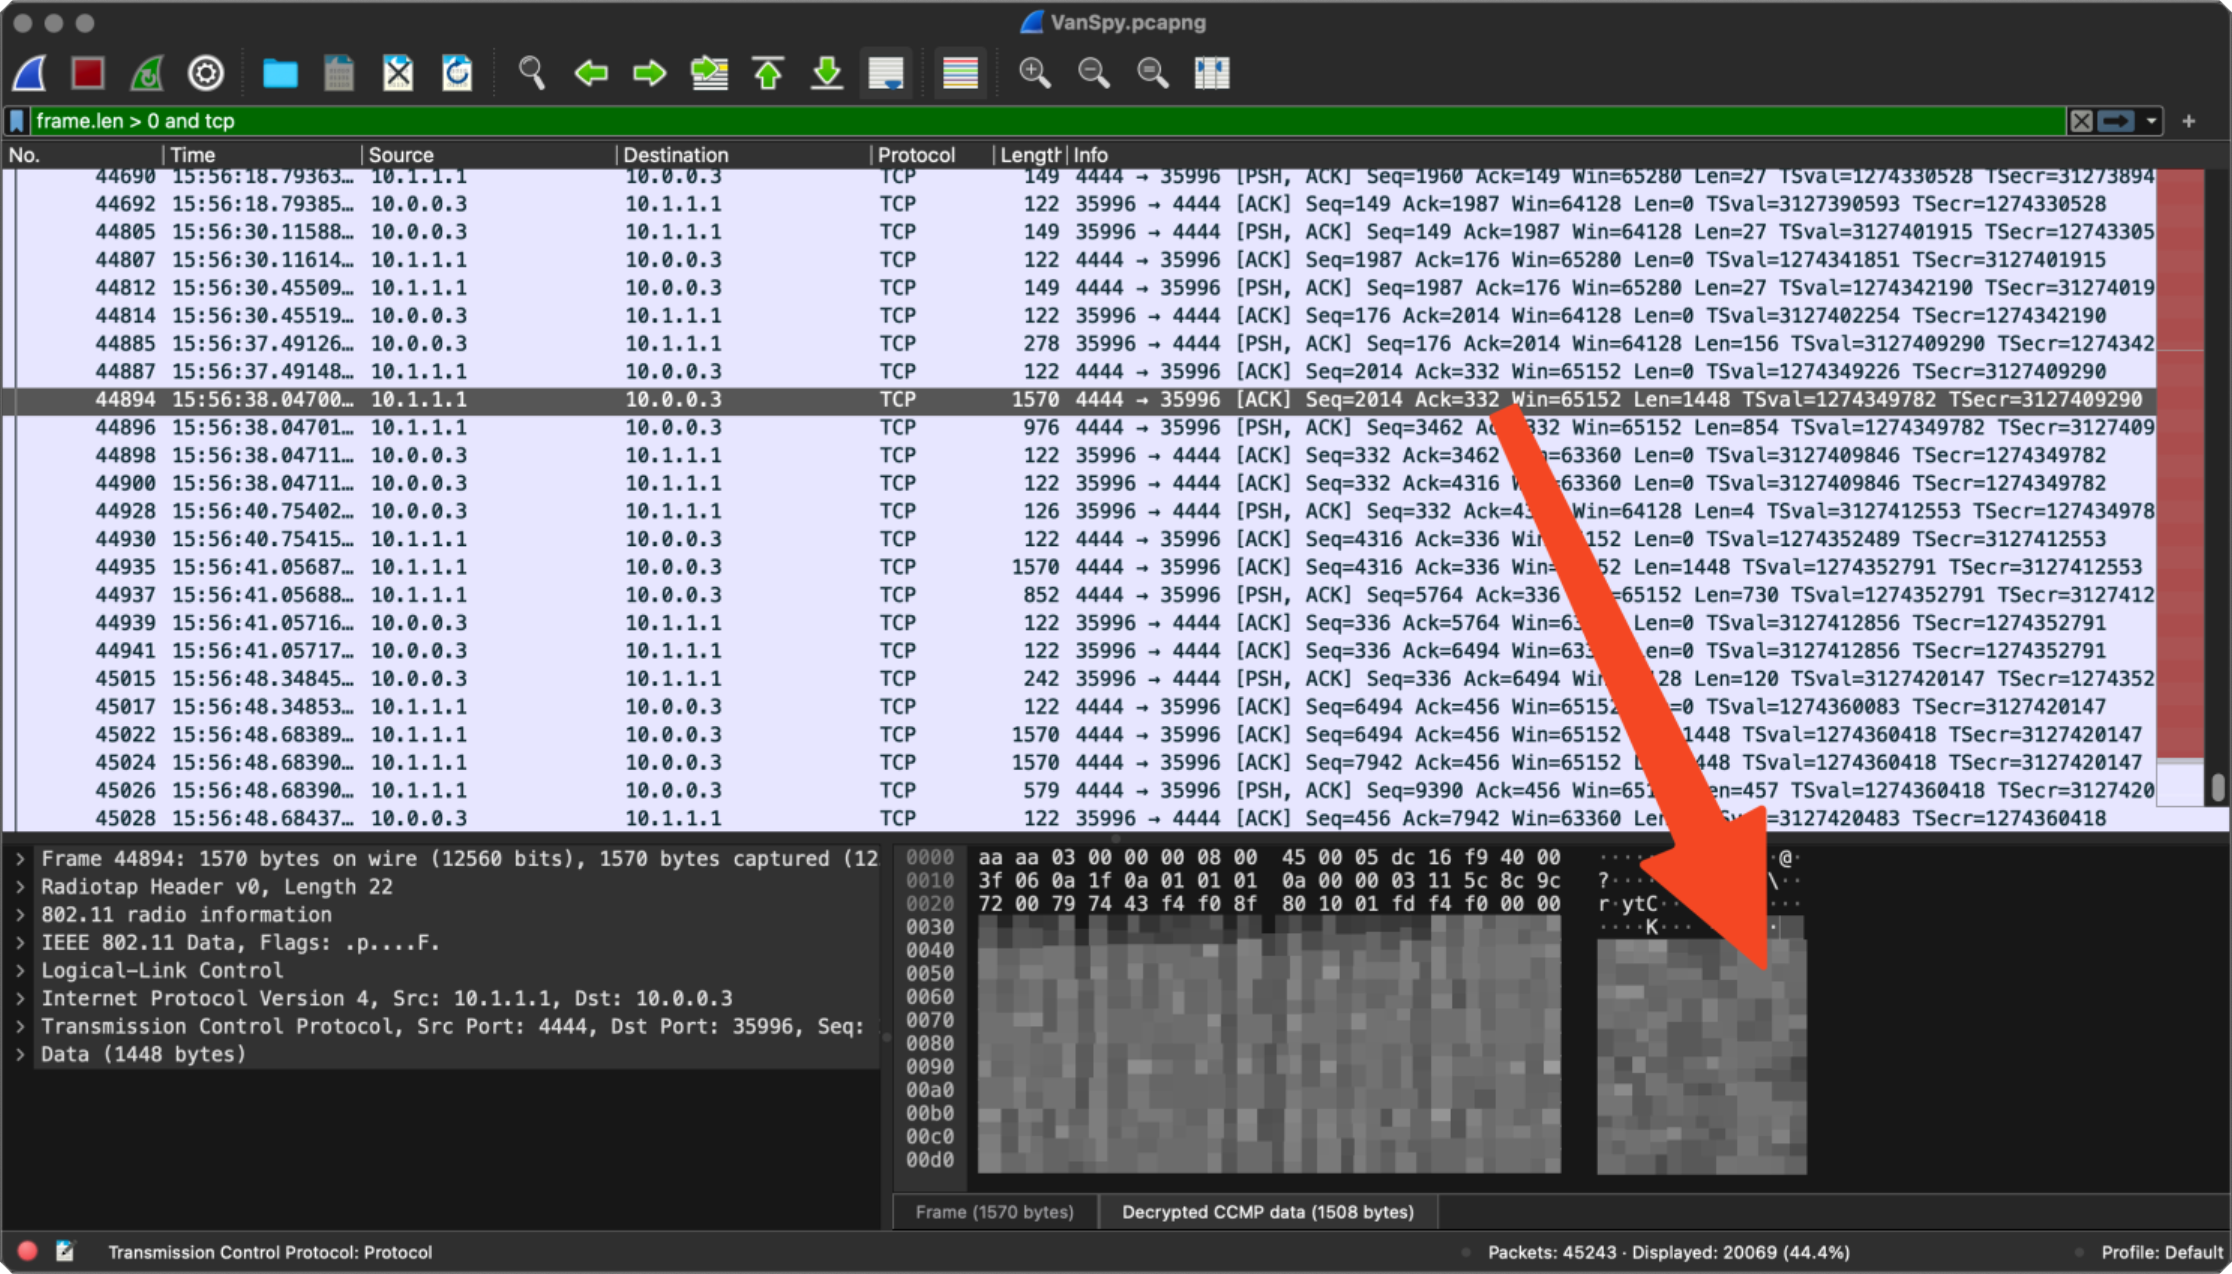Go back to the previous packet arrow
This screenshot has height=1274, width=2232.
[591, 73]
